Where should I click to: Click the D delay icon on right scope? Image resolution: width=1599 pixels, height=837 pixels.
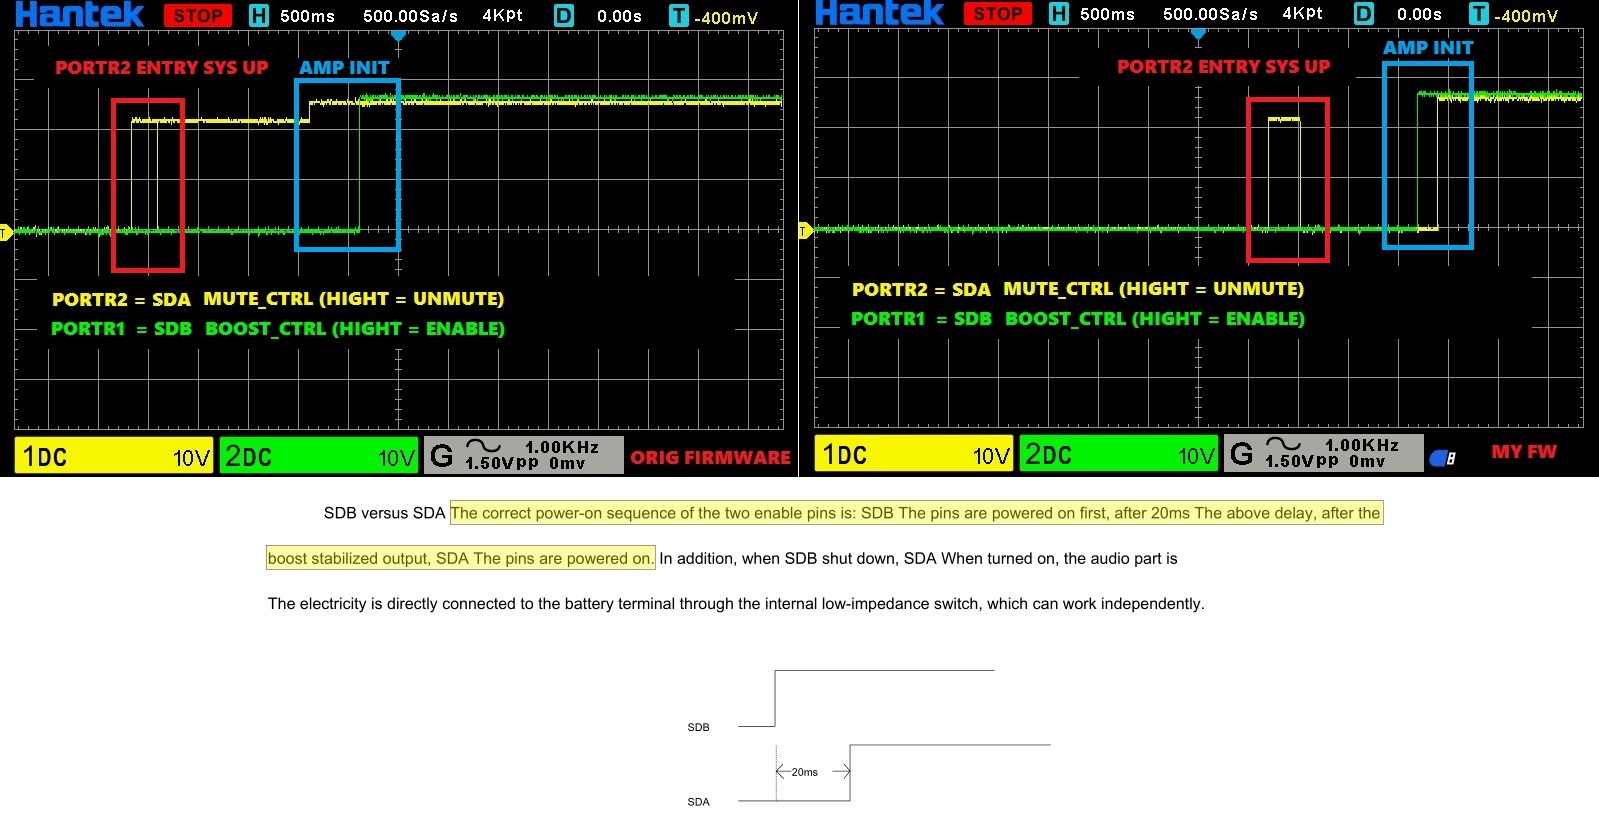coord(1364,14)
